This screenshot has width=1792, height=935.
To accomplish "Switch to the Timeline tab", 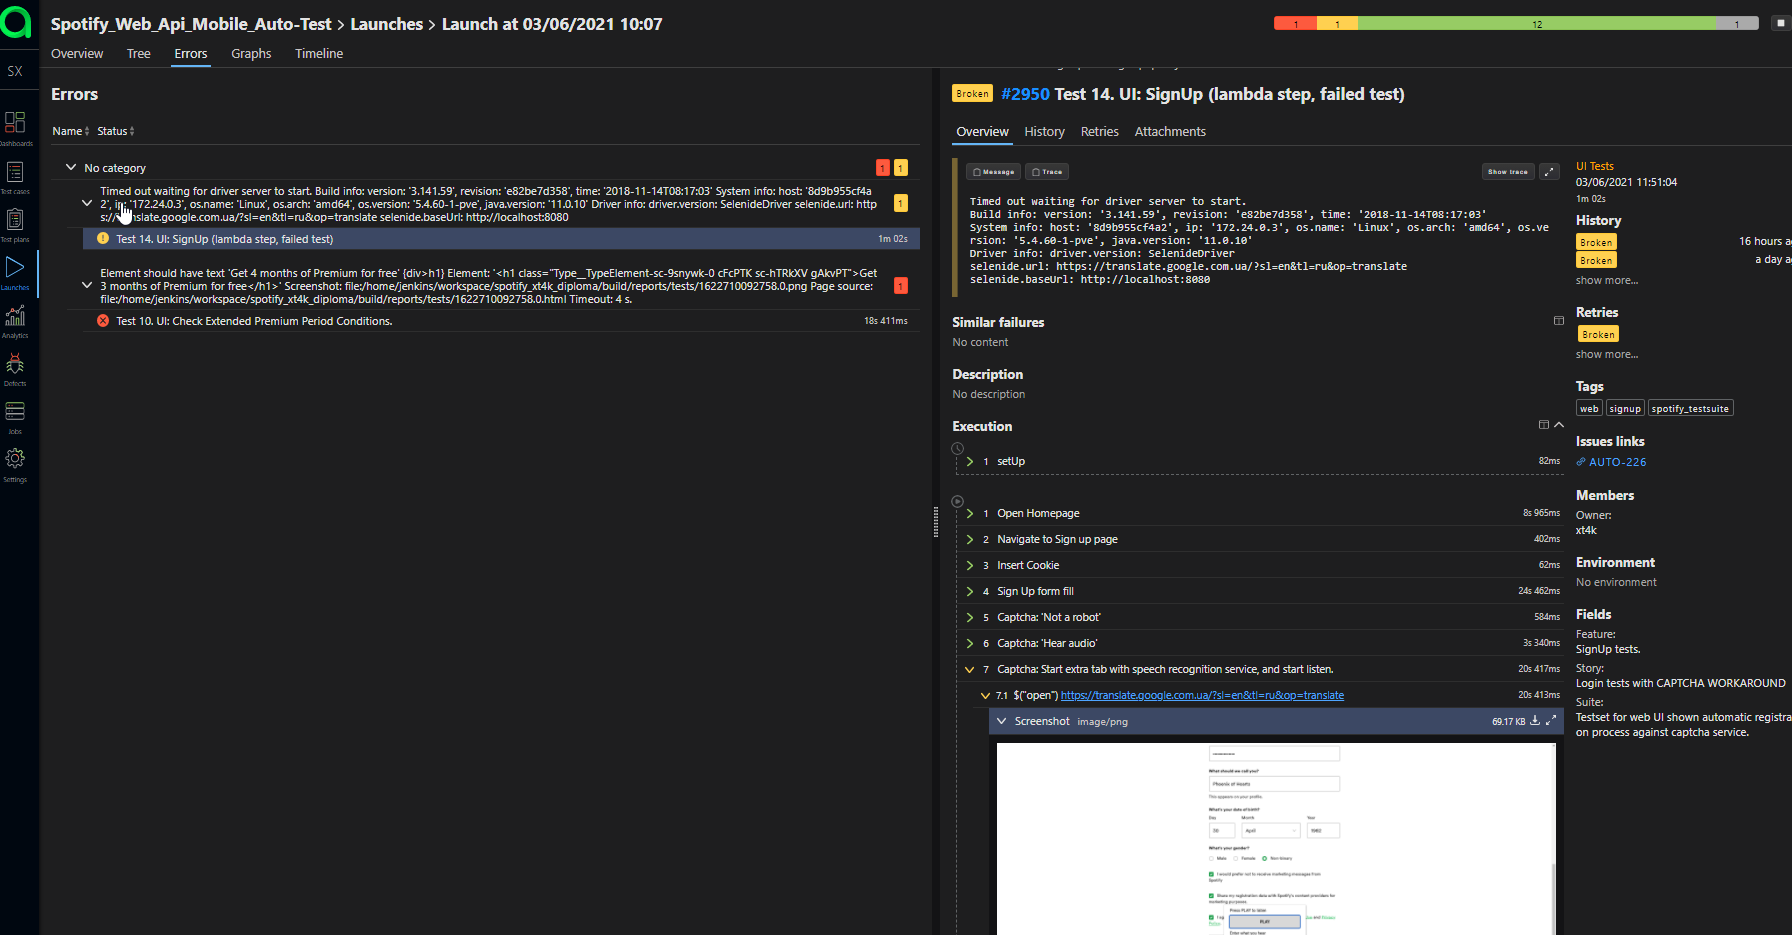I will (318, 54).
